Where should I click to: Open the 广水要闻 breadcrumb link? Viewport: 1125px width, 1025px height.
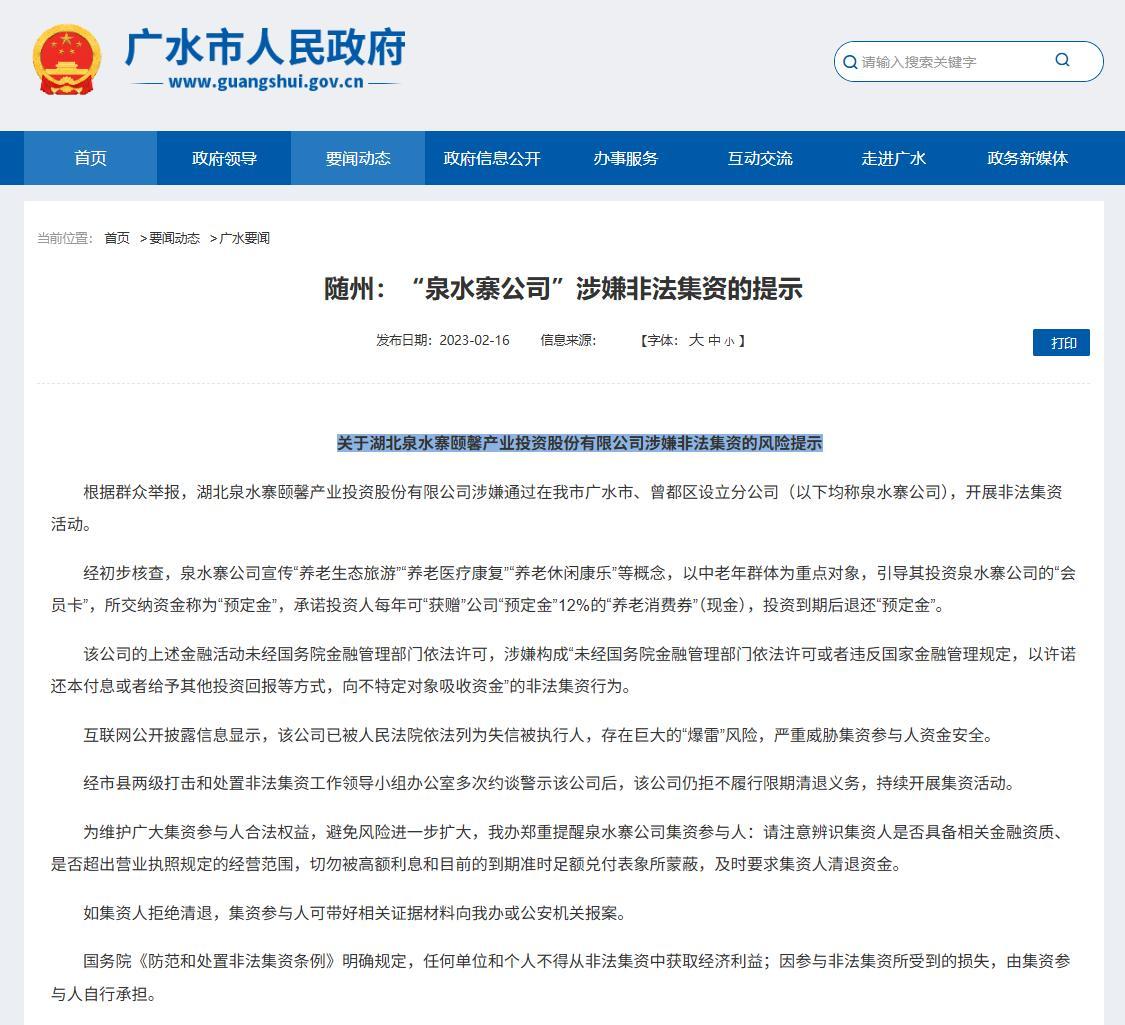[x=244, y=238]
